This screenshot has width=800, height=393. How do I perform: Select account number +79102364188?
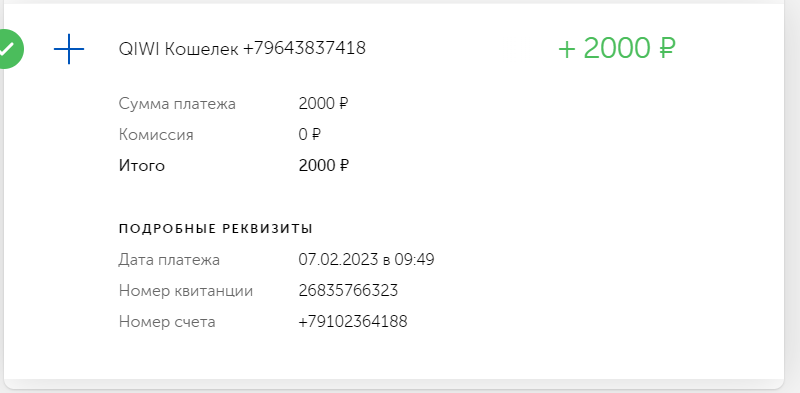[353, 322]
